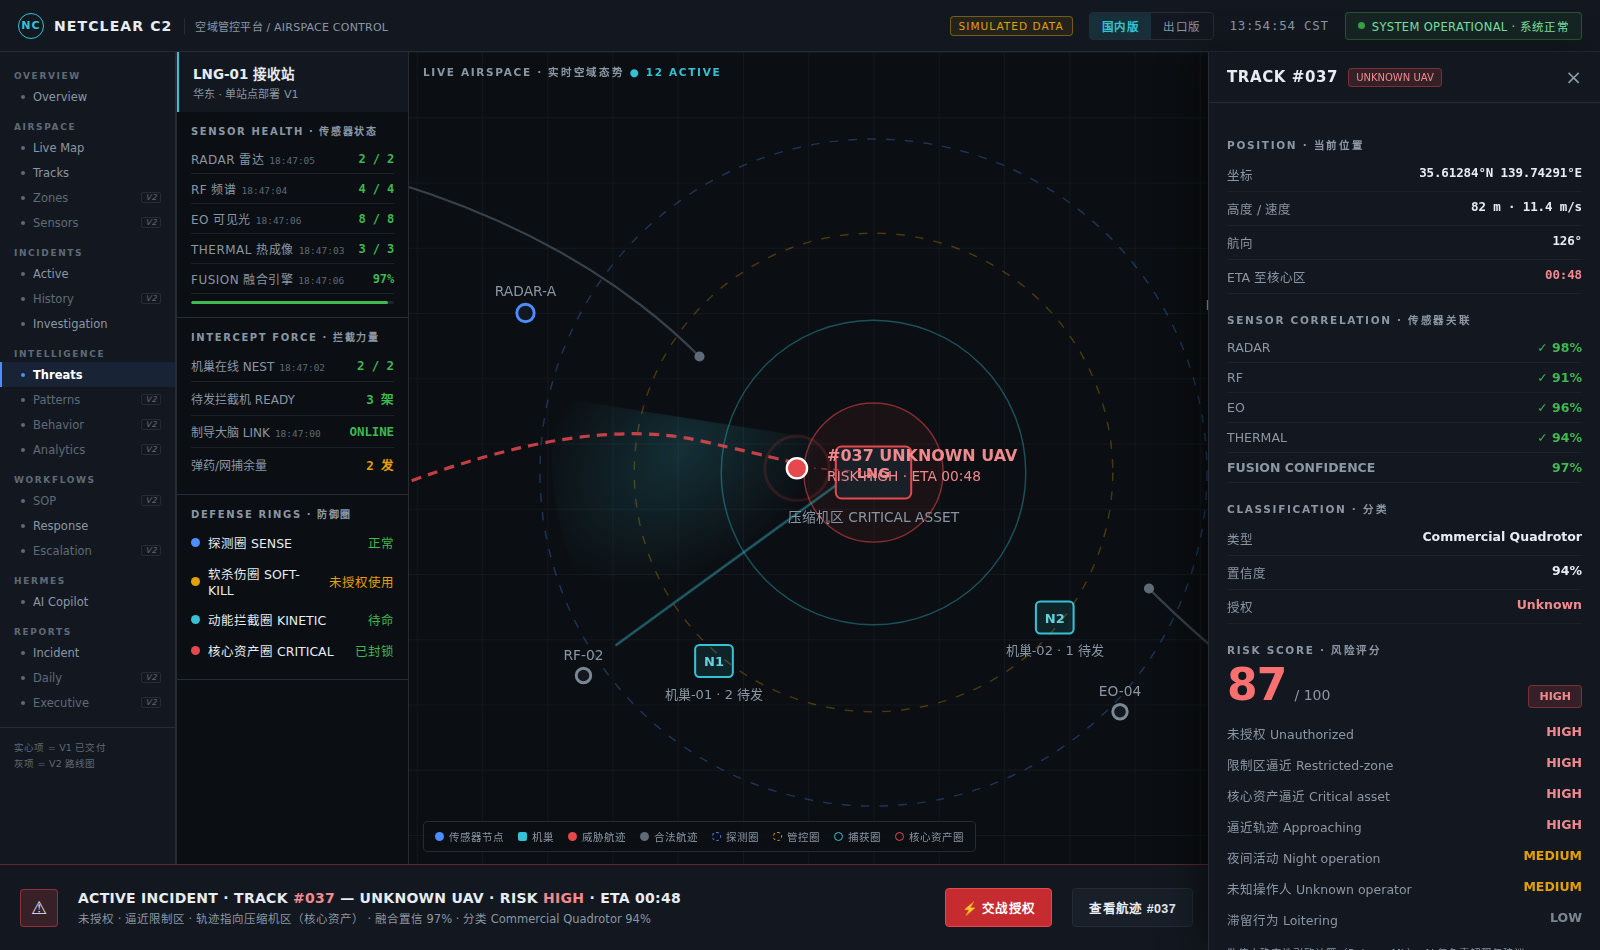Click the 威胁航迹 legend swatch
Image resolution: width=1600 pixels, height=950 pixels.
coord(572,837)
